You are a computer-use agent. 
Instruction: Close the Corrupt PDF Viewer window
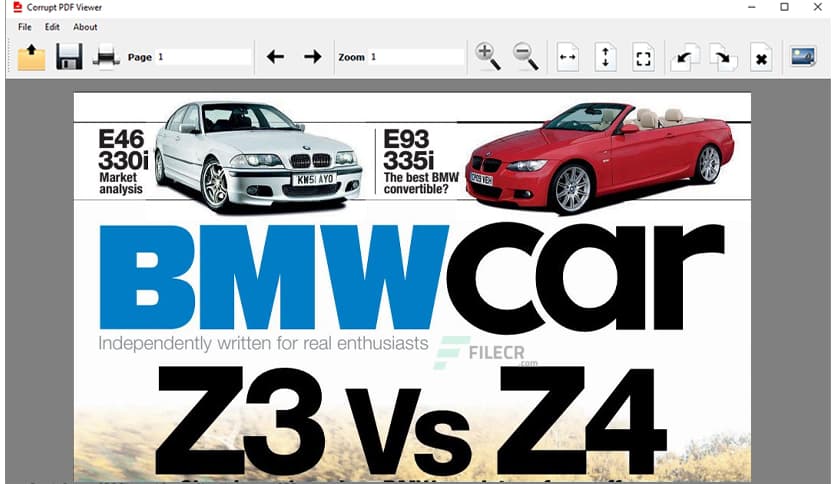(x=817, y=7)
